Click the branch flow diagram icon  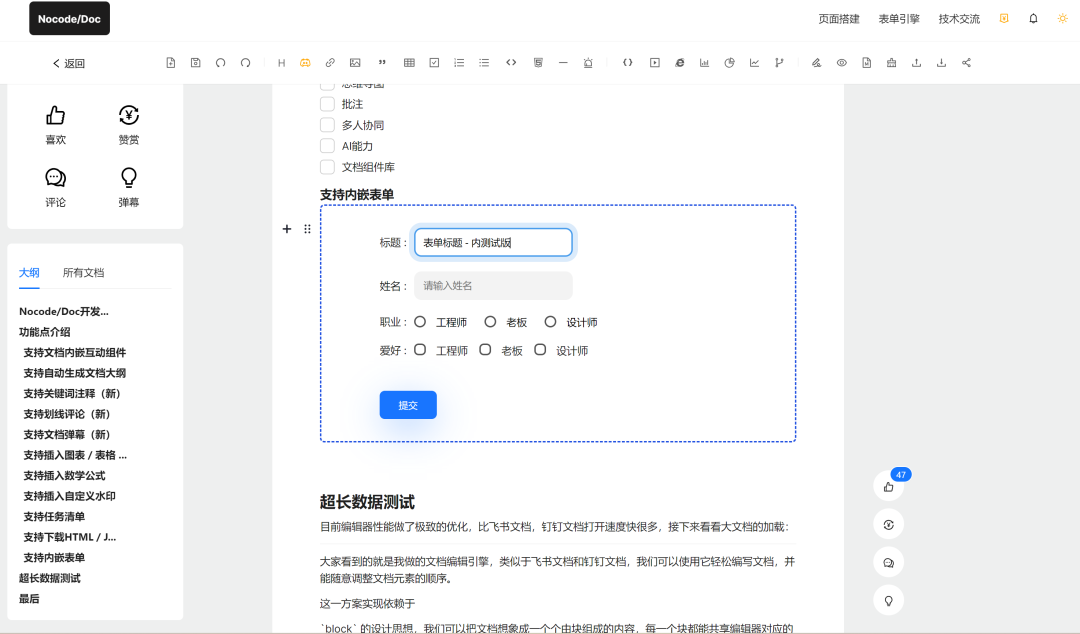(779, 63)
